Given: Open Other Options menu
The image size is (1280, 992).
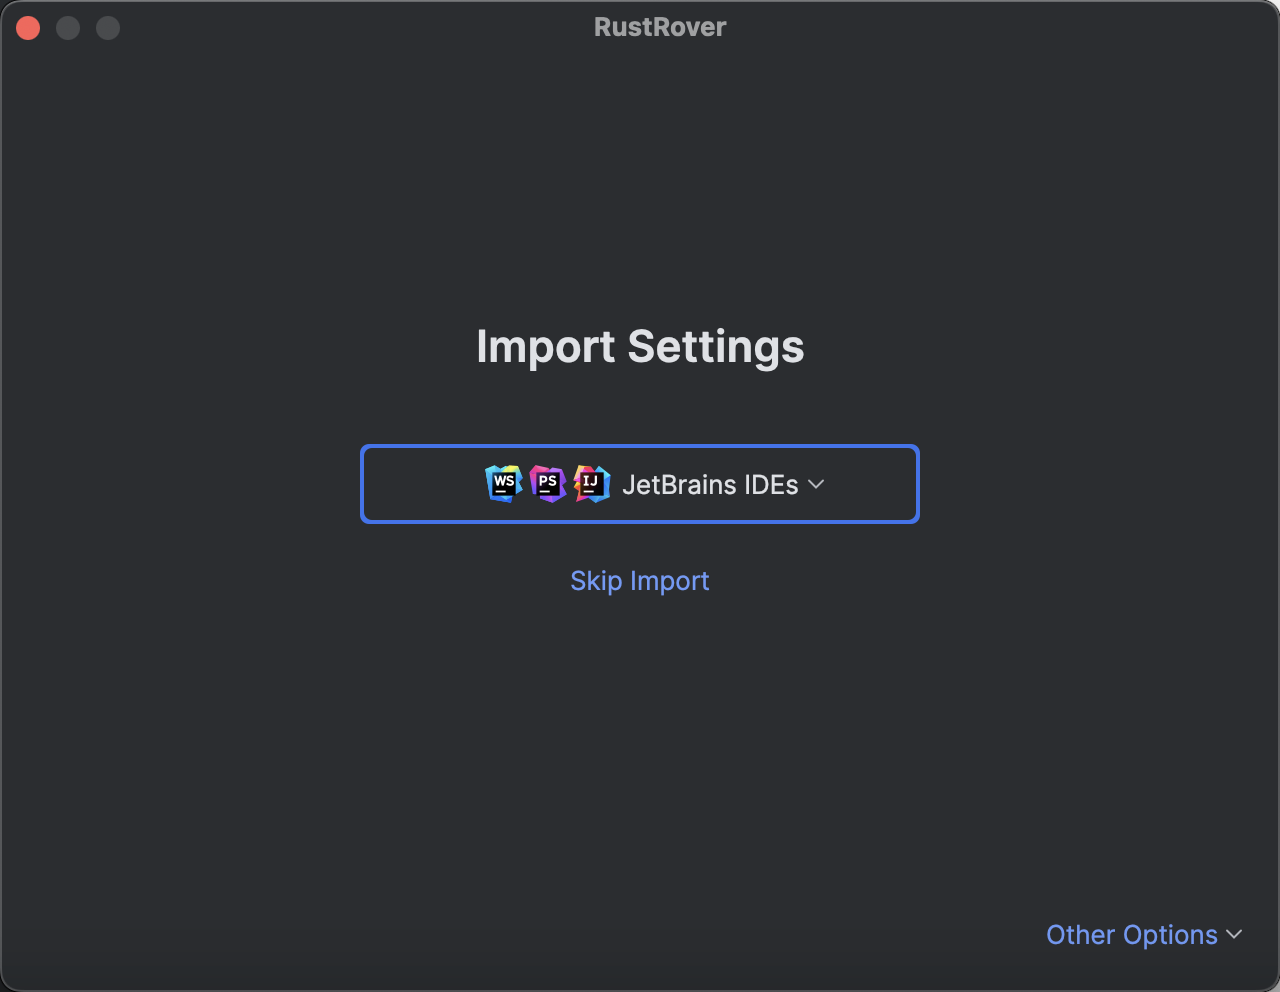Looking at the screenshot, I should [x=1143, y=934].
